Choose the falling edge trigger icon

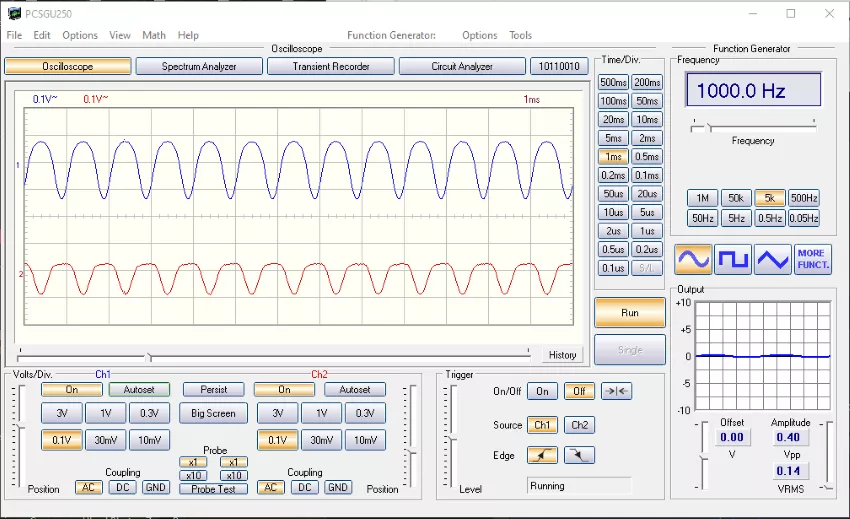pyautogui.click(x=579, y=455)
